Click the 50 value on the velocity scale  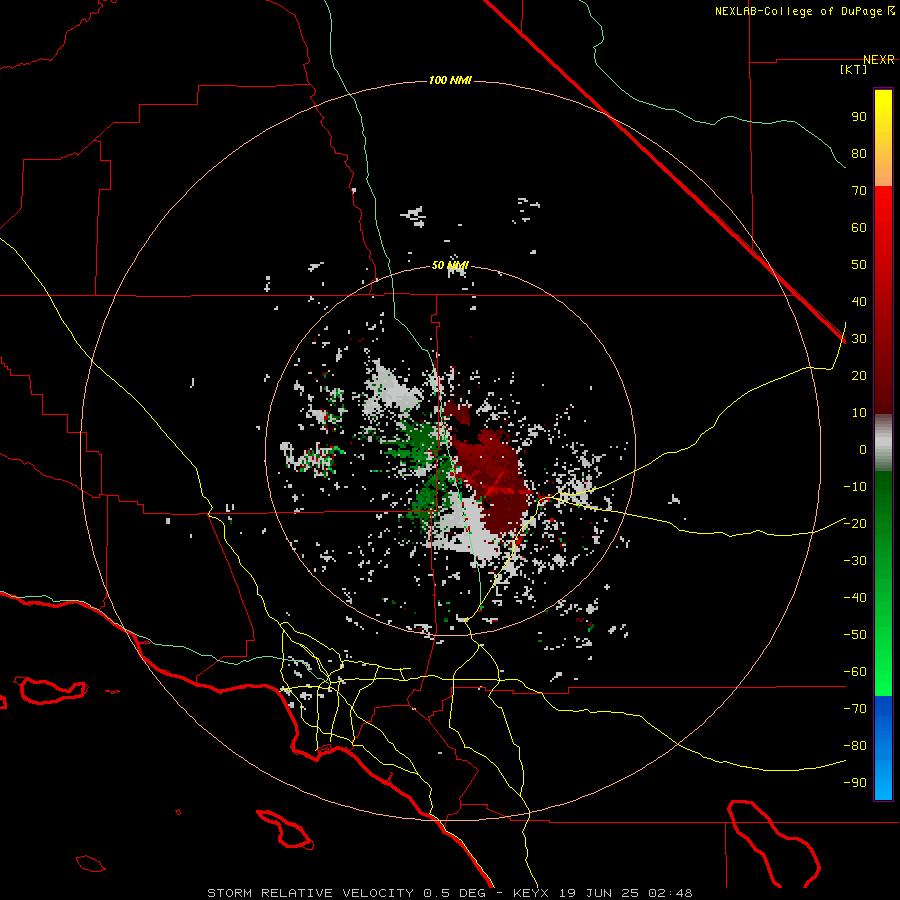coord(859,265)
